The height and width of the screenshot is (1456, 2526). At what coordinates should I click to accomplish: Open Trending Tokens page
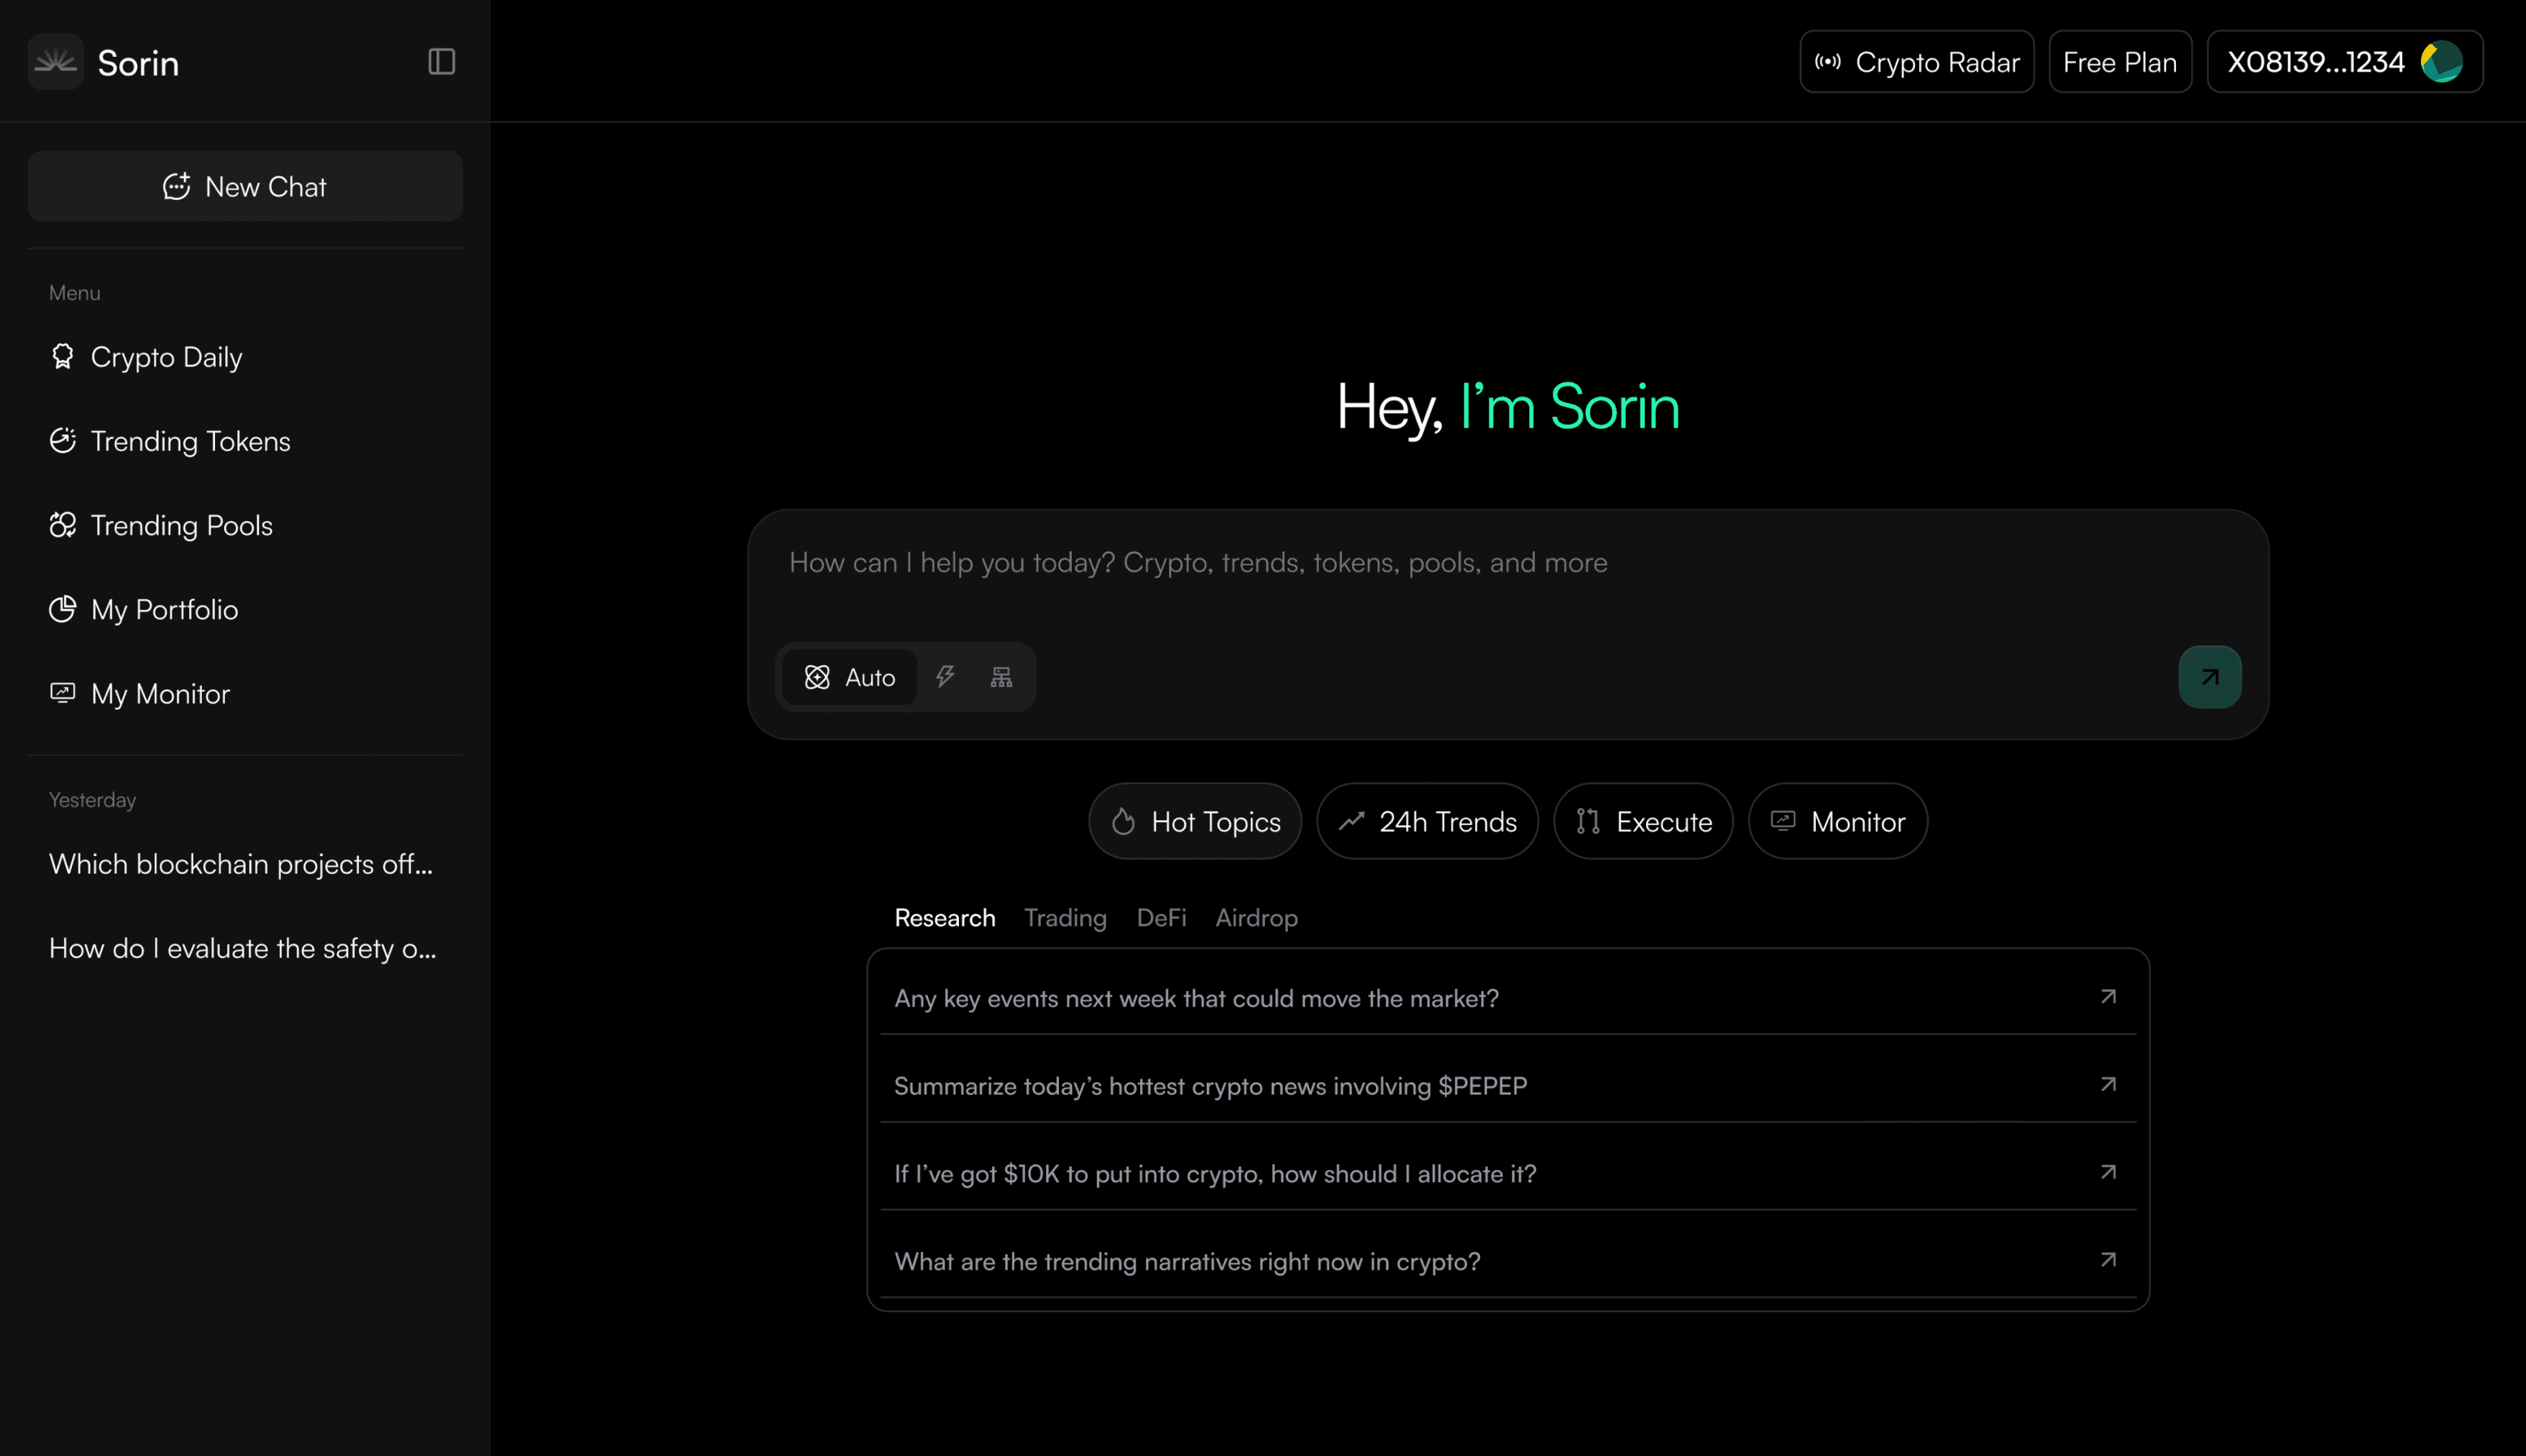(190, 441)
